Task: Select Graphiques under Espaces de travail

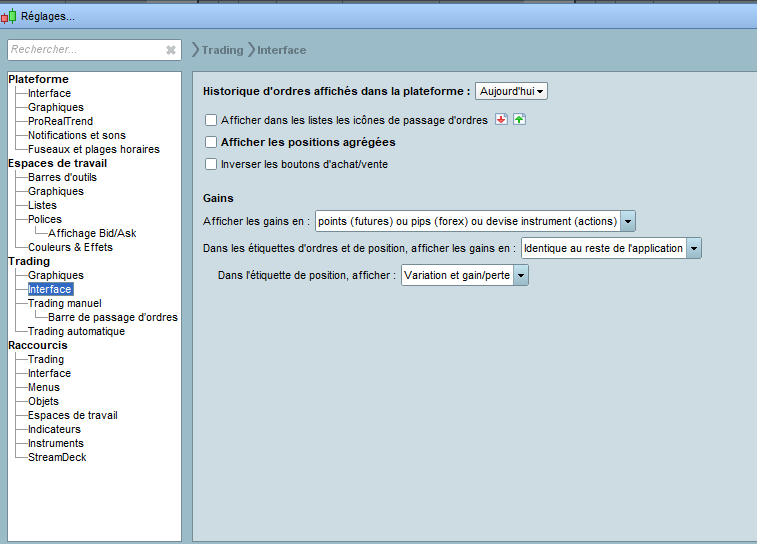Action: click(x=56, y=191)
